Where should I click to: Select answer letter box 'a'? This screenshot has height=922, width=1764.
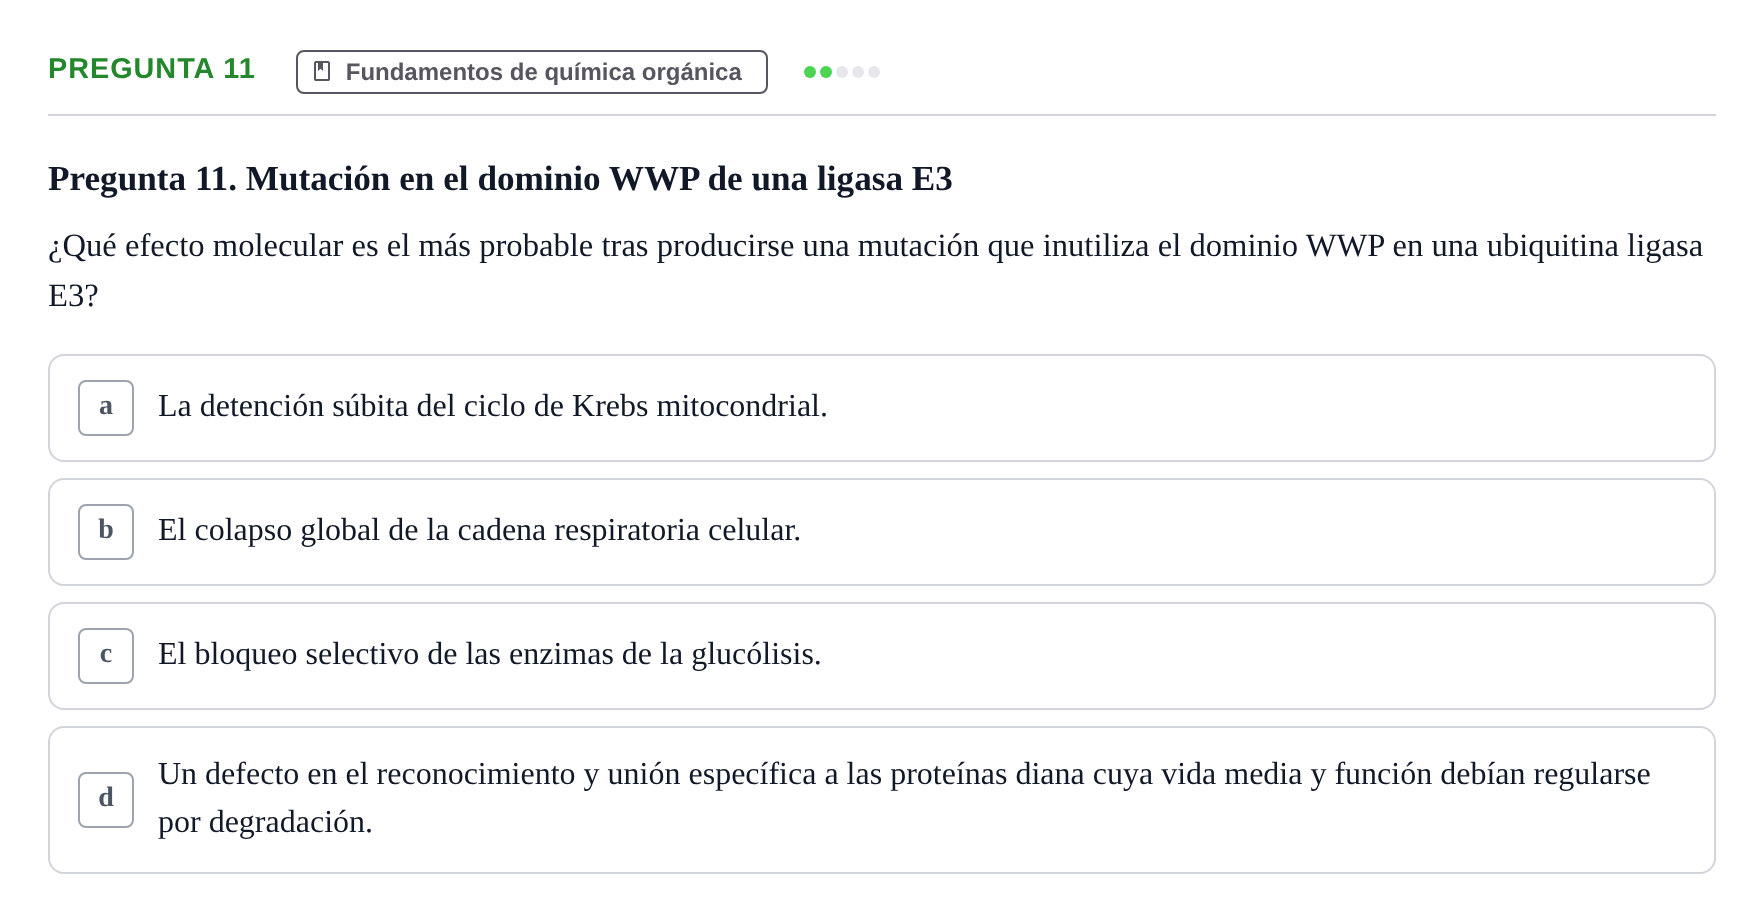click(106, 408)
